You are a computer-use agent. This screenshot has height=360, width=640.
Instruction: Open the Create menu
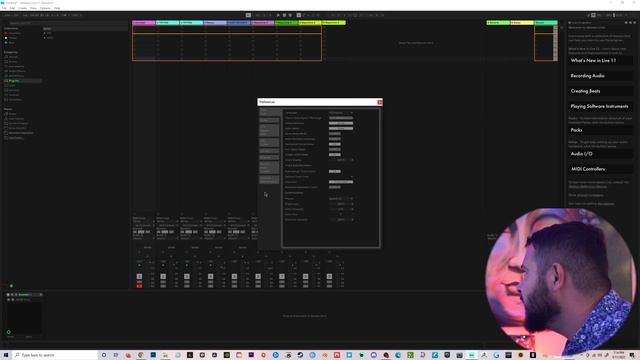pyautogui.click(x=22, y=8)
